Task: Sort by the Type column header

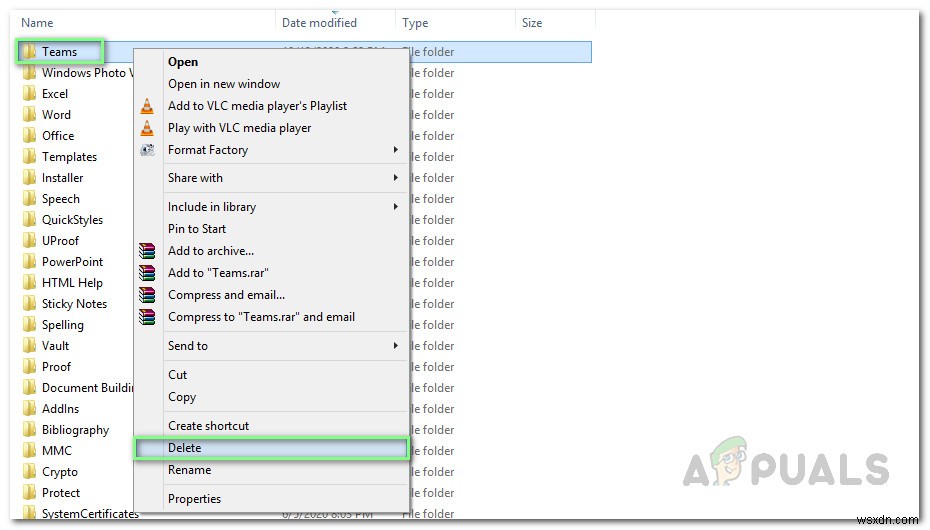Action: point(415,23)
